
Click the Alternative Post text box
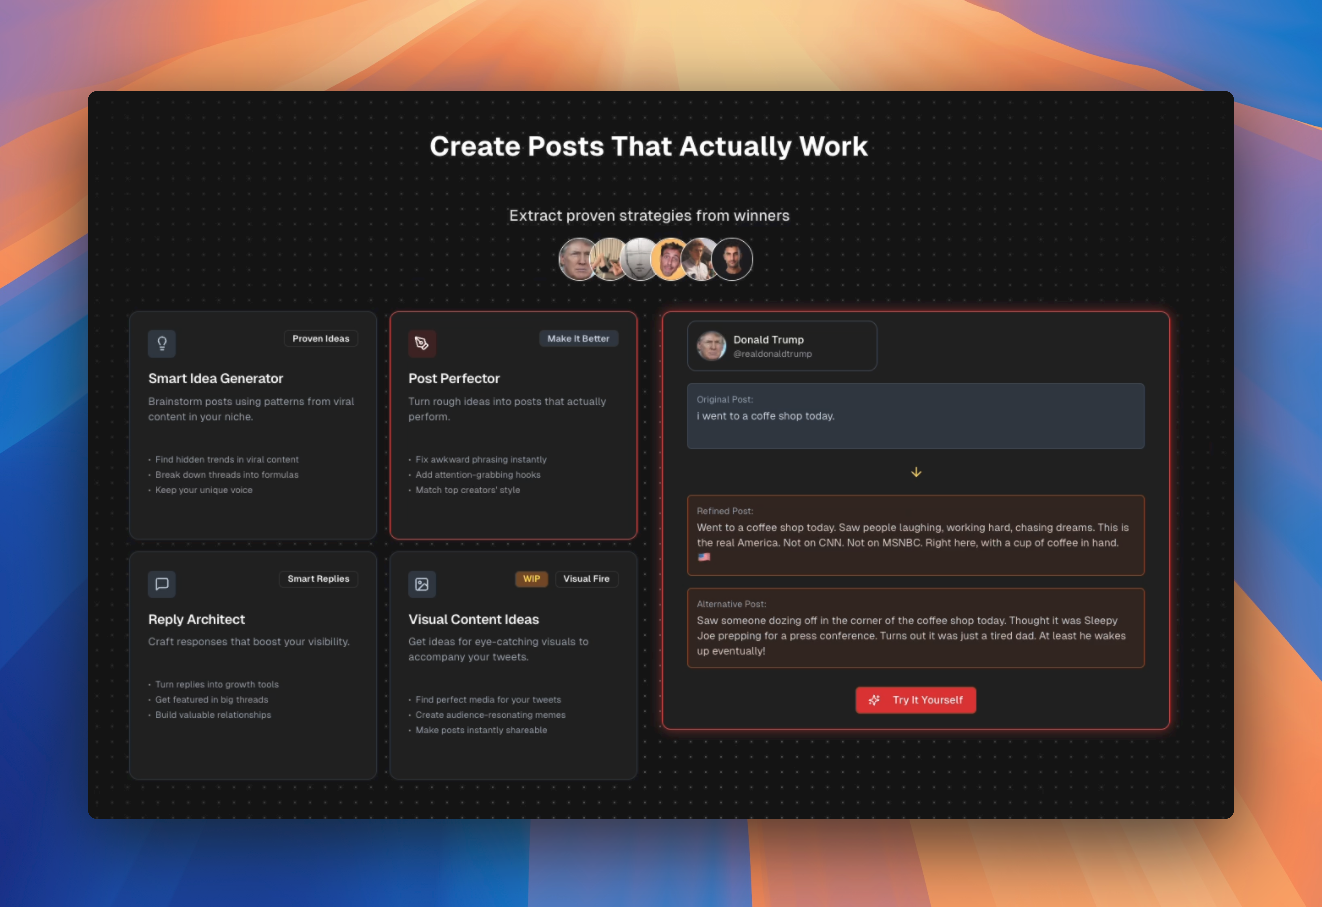(x=916, y=628)
